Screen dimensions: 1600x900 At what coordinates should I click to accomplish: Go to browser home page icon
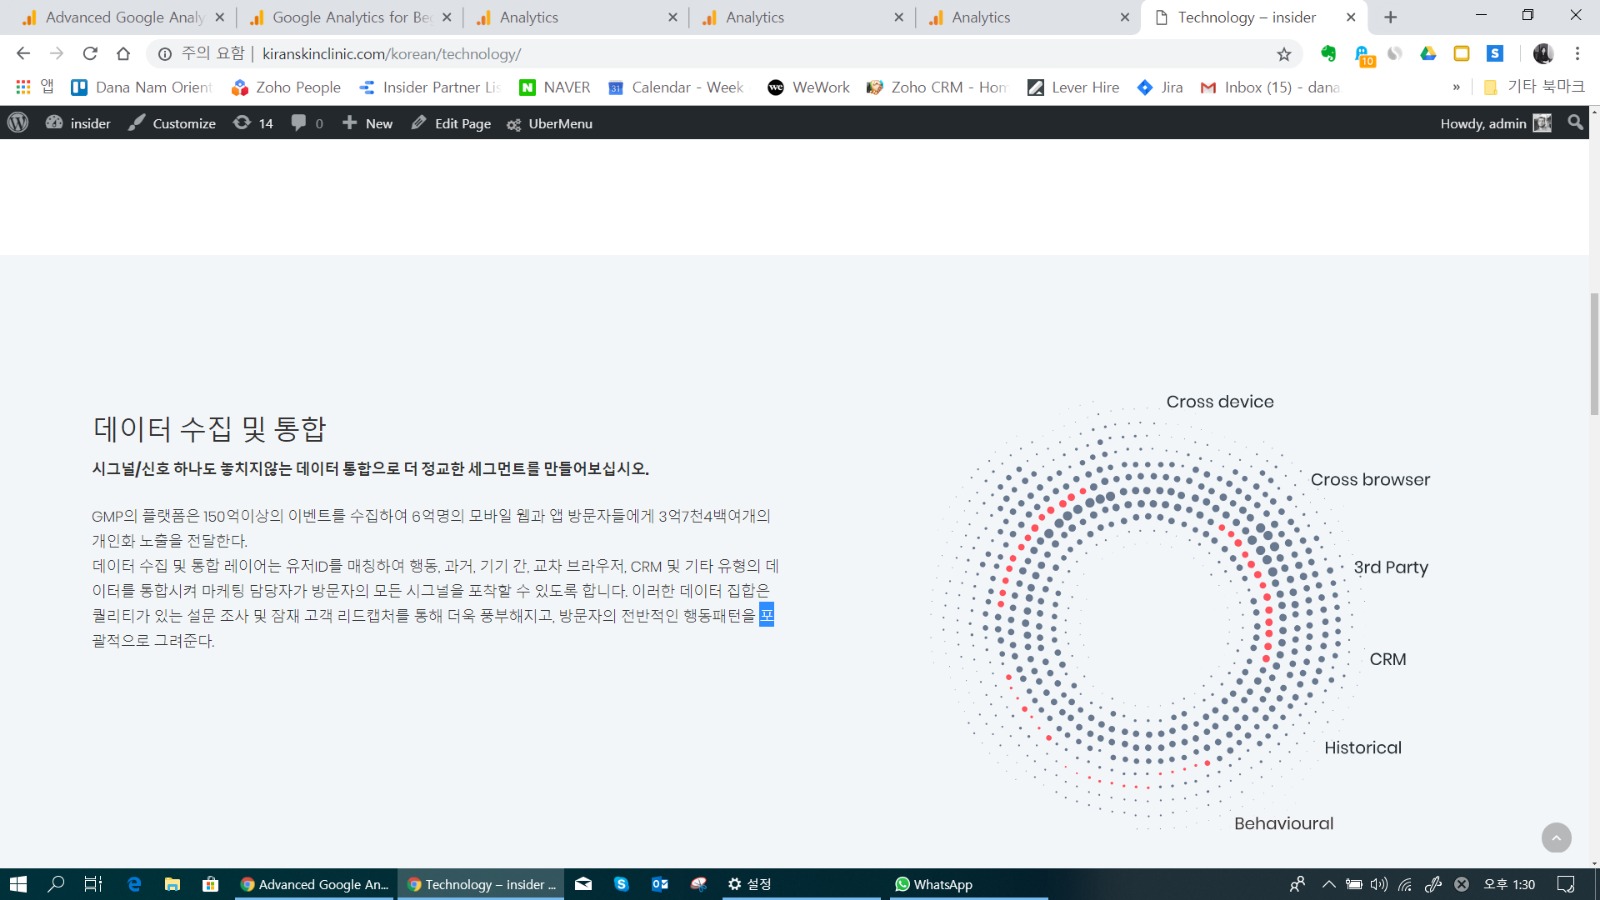click(123, 54)
